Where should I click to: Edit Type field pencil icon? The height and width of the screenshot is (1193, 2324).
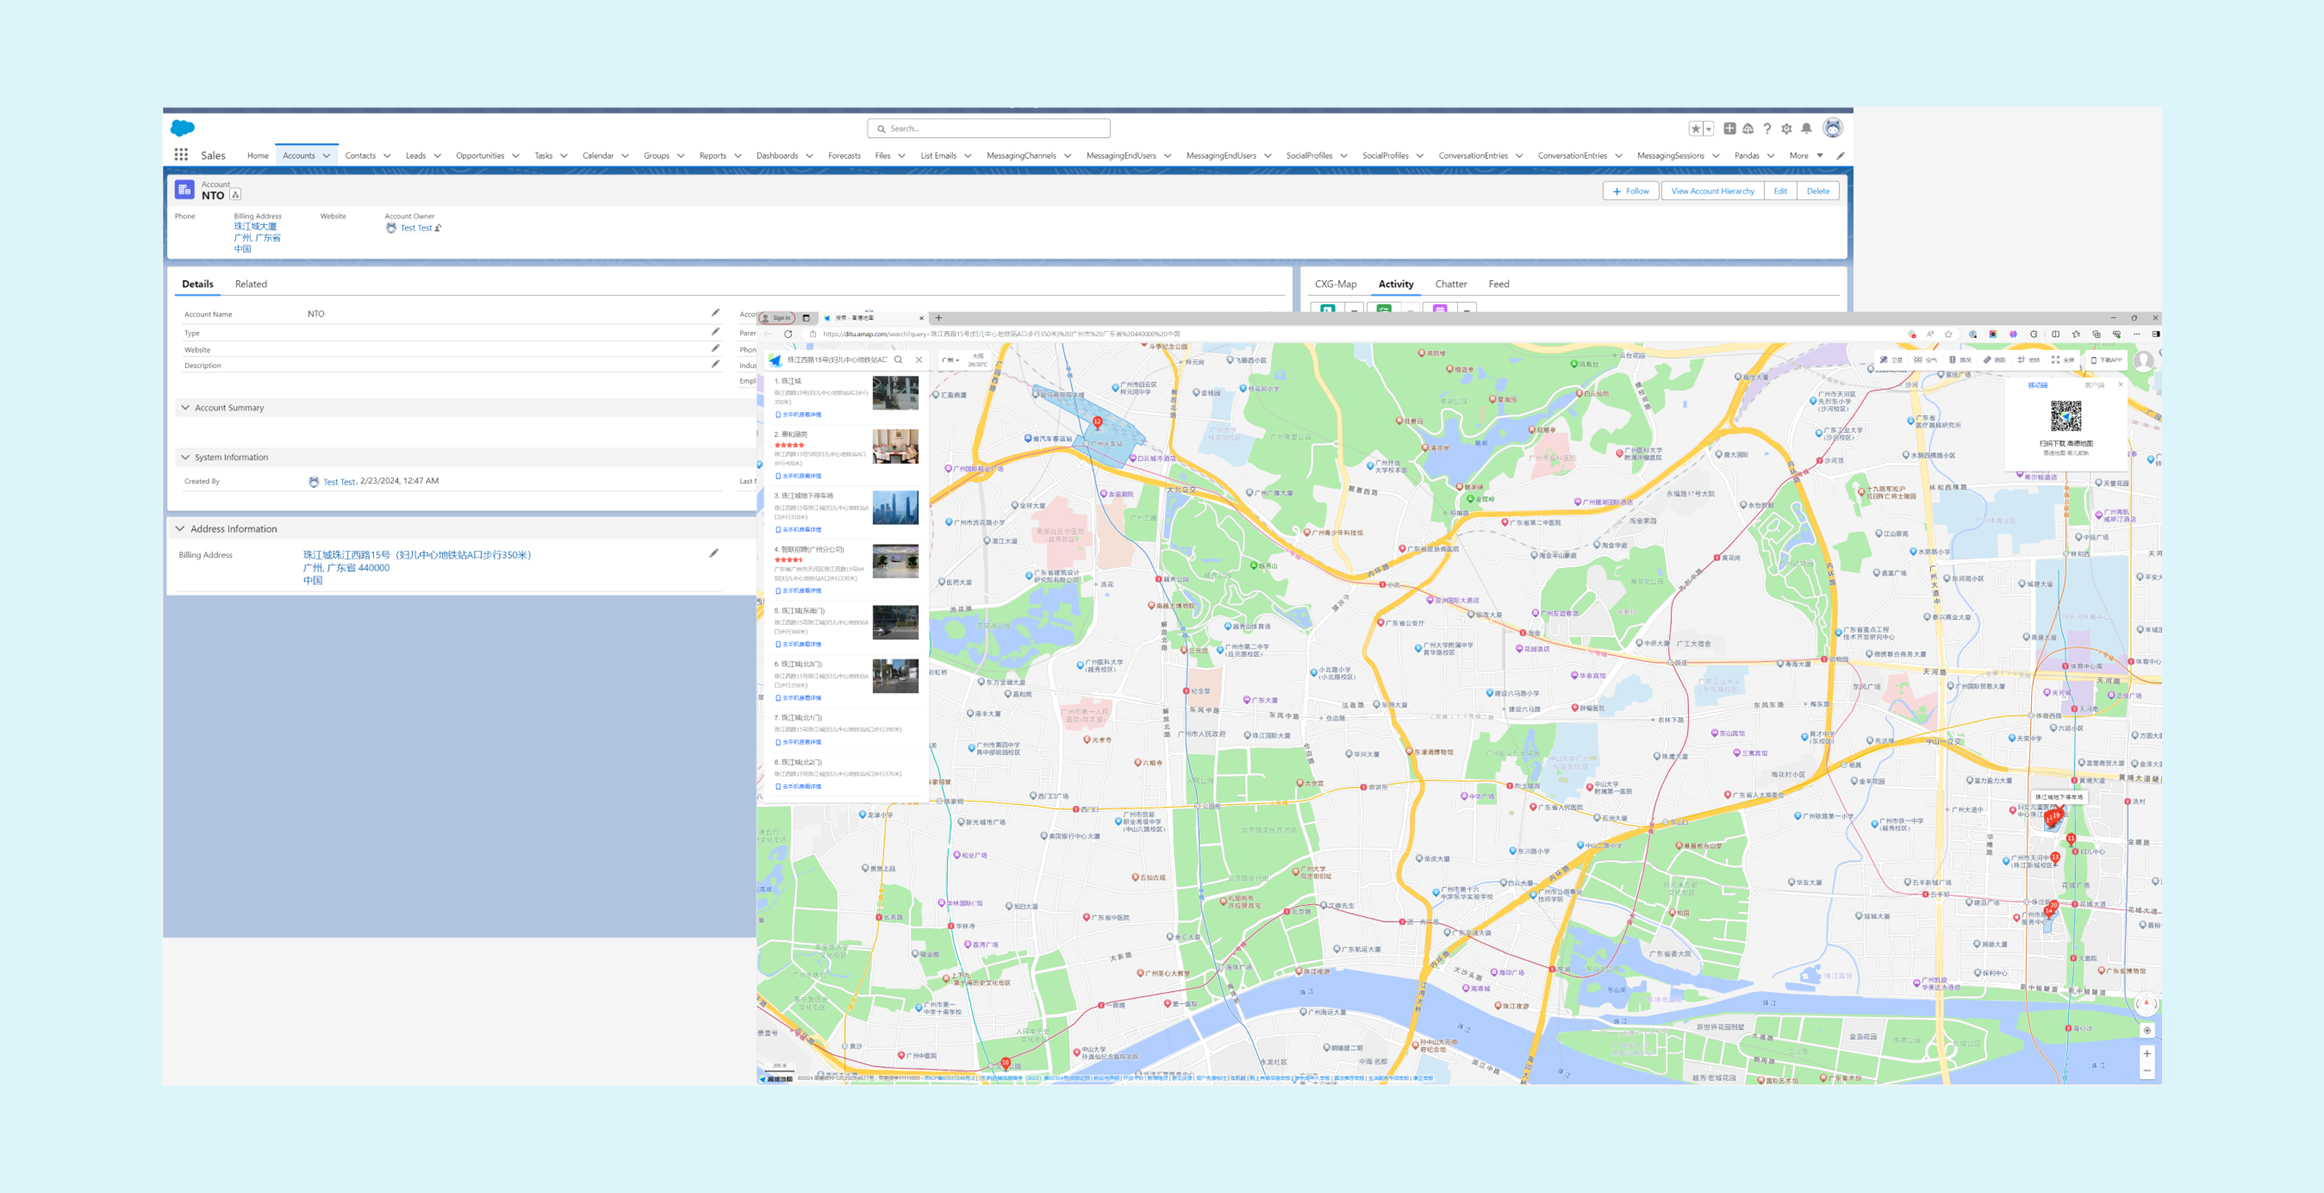(x=715, y=332)
